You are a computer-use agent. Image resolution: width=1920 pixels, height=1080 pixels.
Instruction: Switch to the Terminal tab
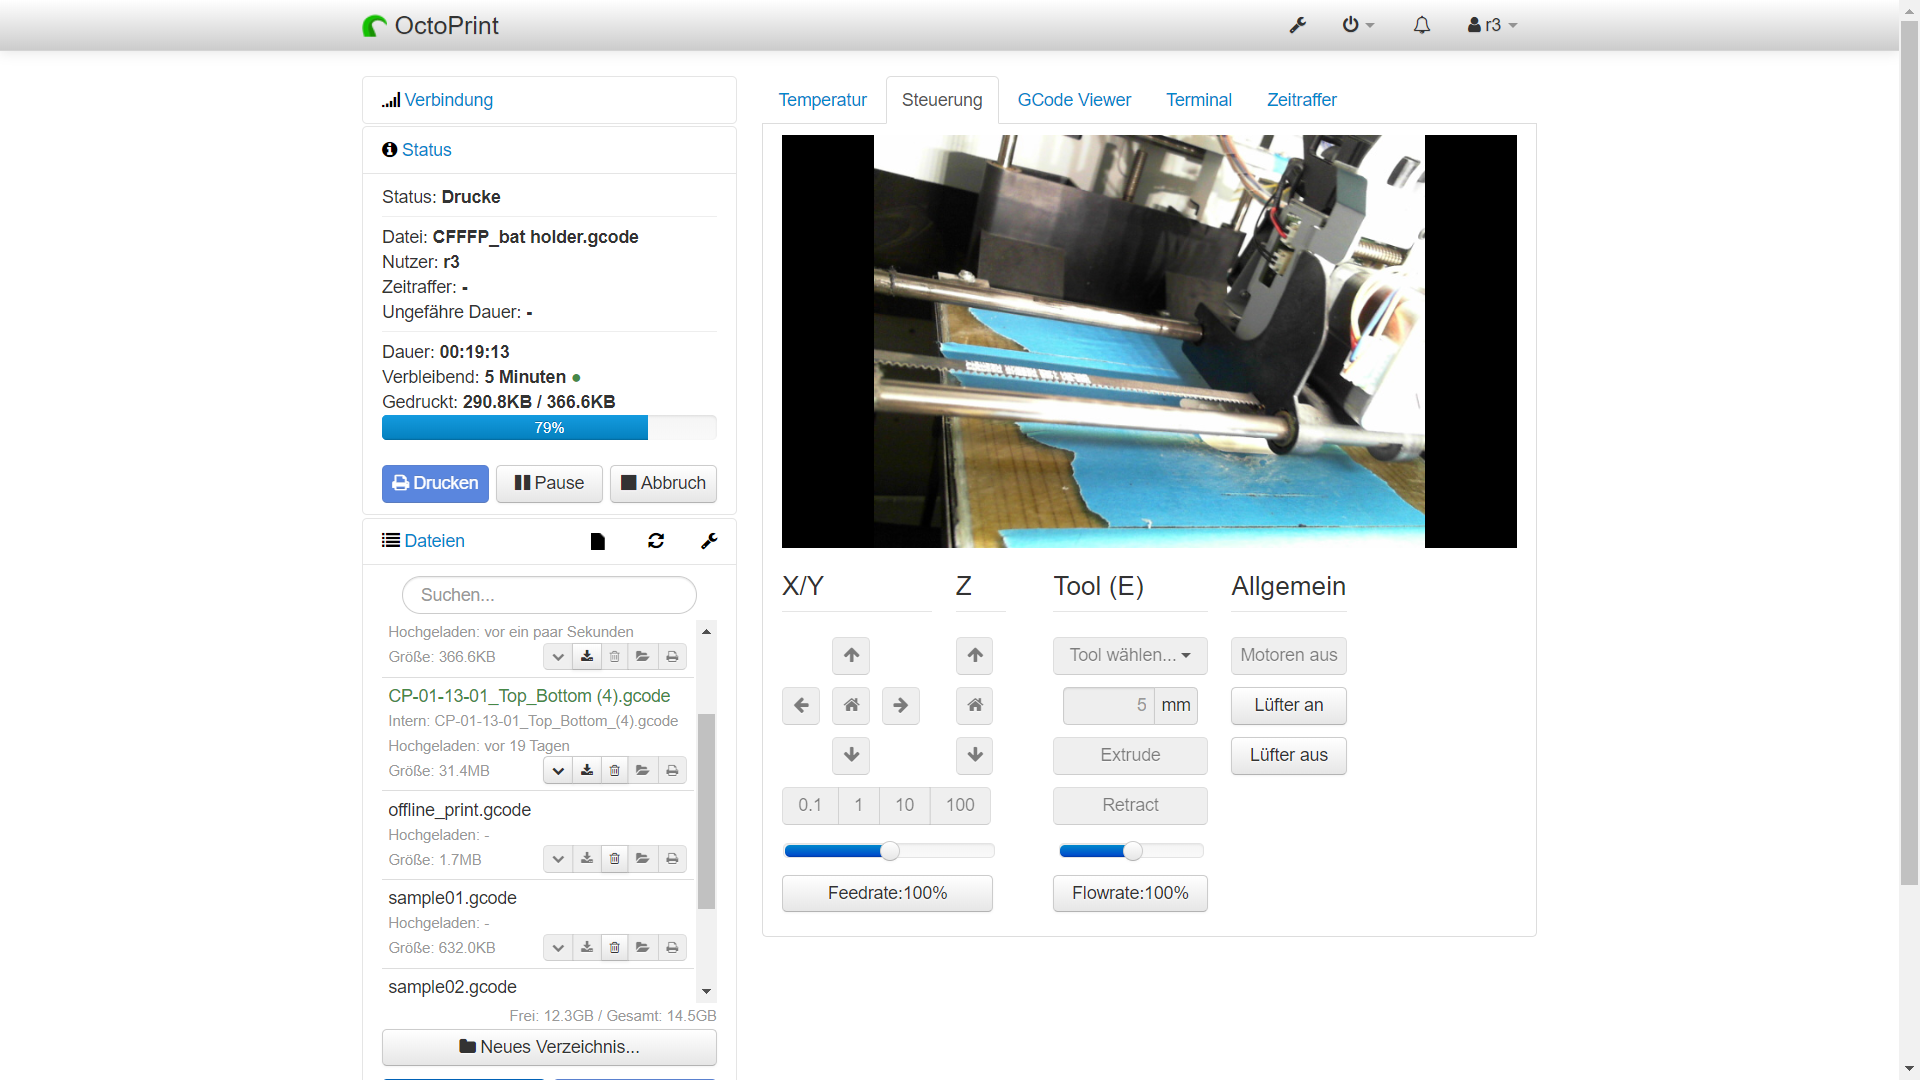tap(1198, 100)
